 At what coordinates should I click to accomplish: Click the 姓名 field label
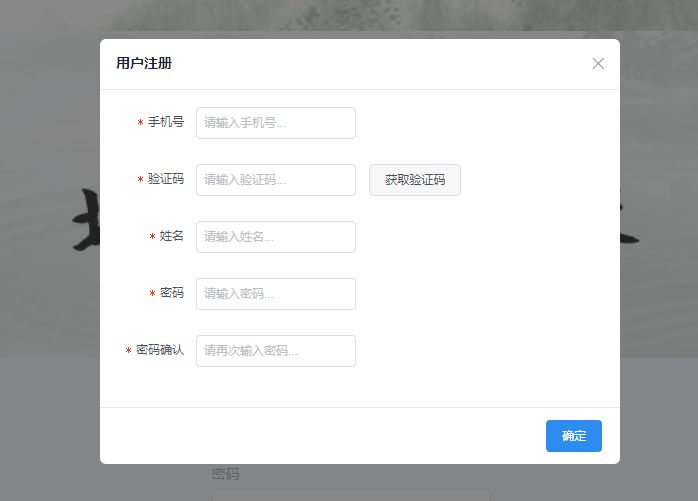[172, 237]
